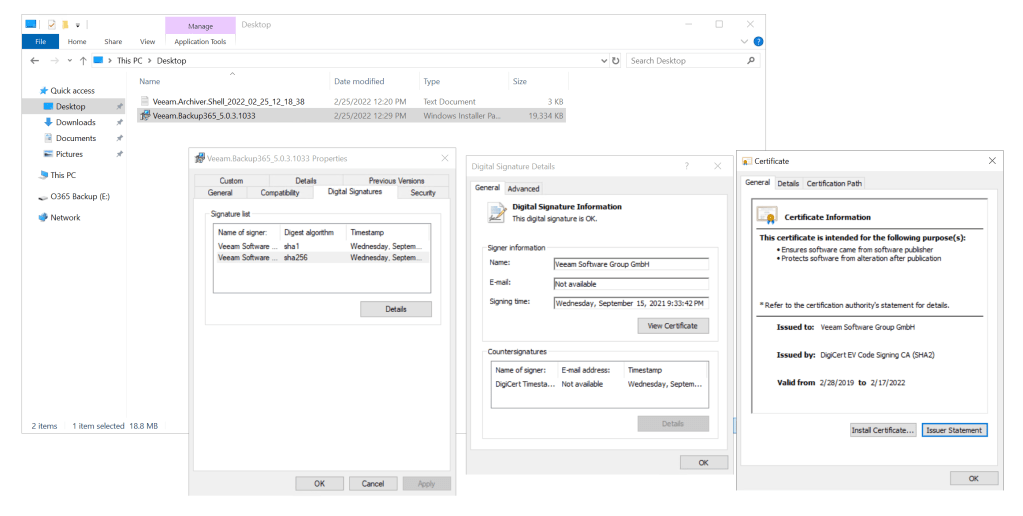Open the Advanced tab in Signature Details
This screenshot has width=1023, height=516.
(523, 188)
